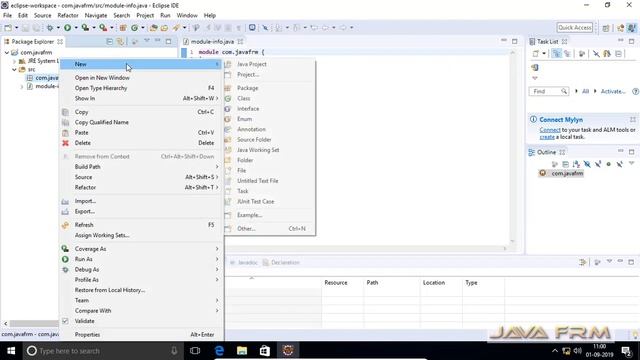
Task: Click the All link in Task List
Action: click(x=585, y=91)
